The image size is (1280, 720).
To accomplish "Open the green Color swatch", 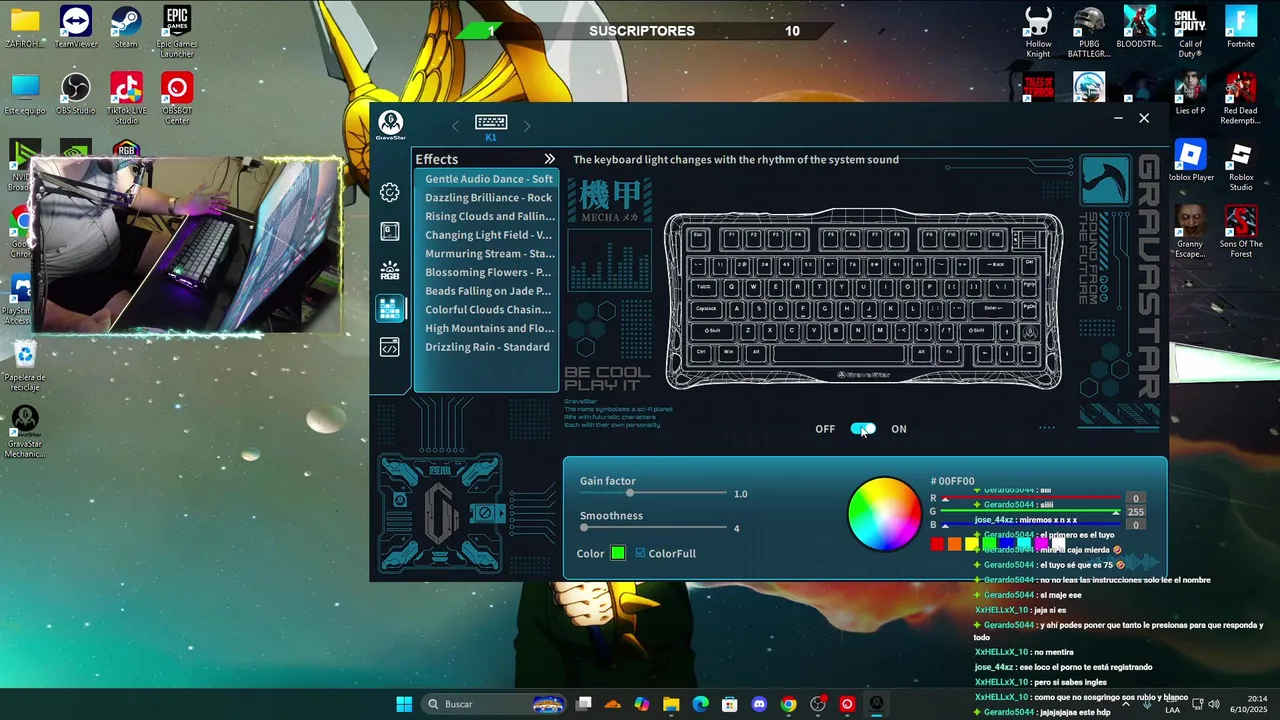I will click(x=618, y=553).
